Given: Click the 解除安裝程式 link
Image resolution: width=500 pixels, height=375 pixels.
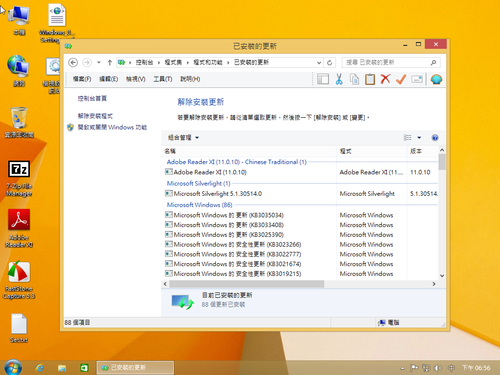Looking at the screenshot, I should (x=95, y=116).
